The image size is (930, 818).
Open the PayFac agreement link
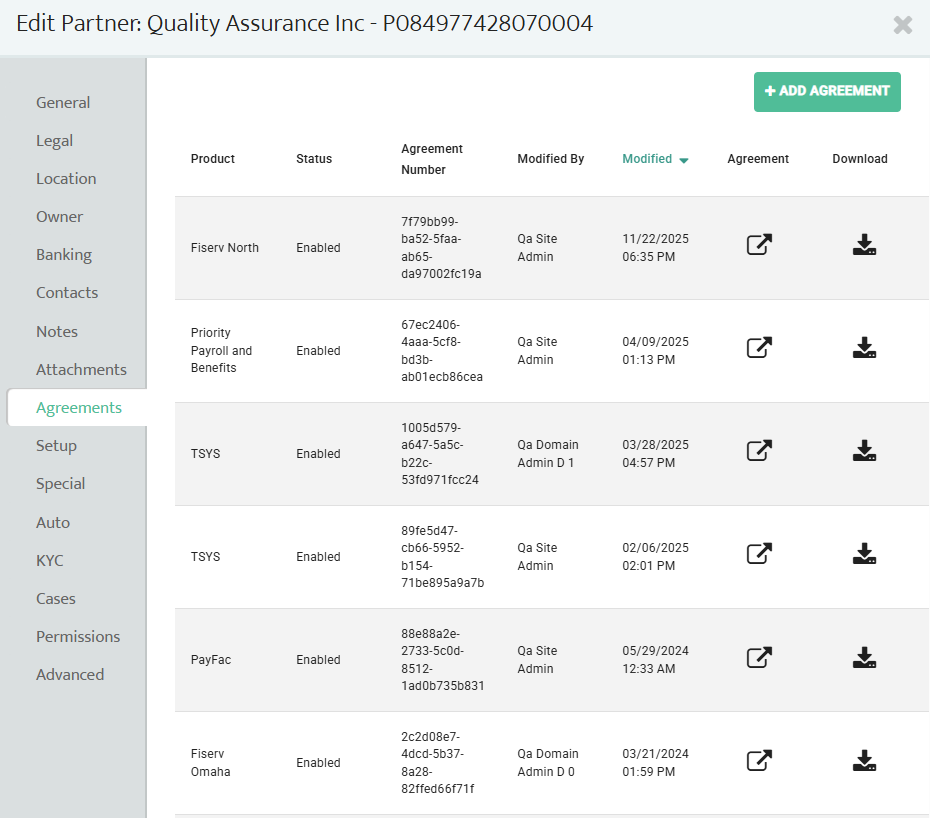point(759,657)
